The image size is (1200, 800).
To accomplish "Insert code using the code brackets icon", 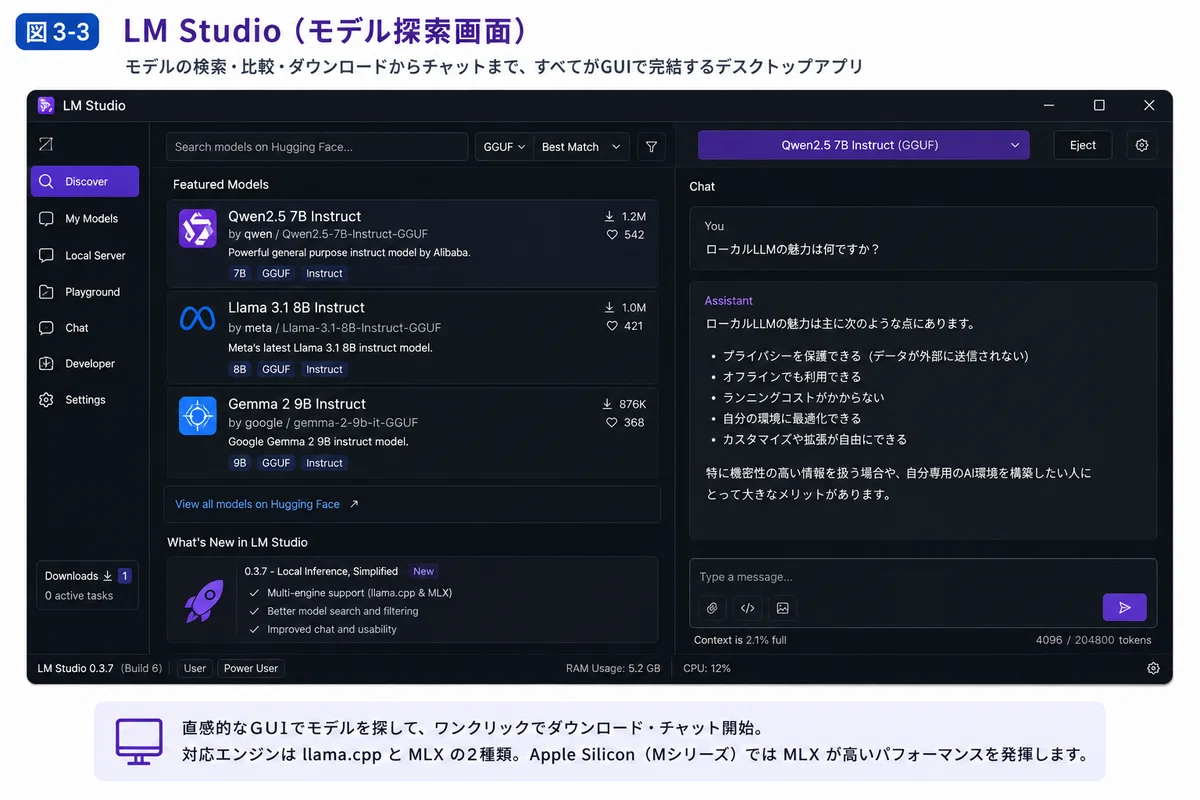I will pos(747,607).
